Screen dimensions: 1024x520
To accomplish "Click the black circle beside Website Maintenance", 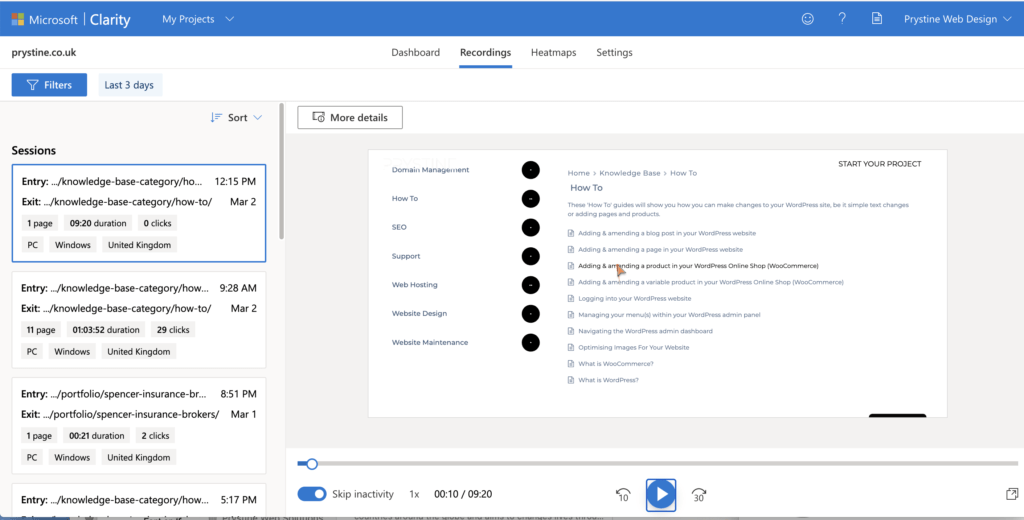I will [x=531, y=342].
